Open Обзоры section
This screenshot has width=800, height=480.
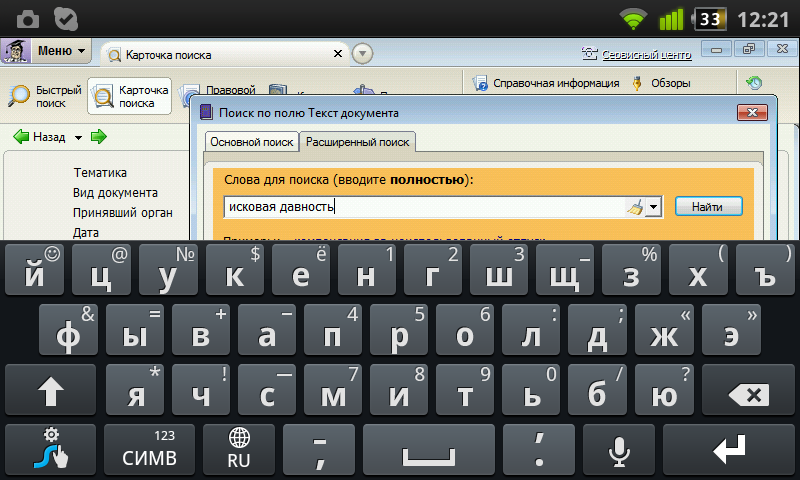tap(661, 83)
